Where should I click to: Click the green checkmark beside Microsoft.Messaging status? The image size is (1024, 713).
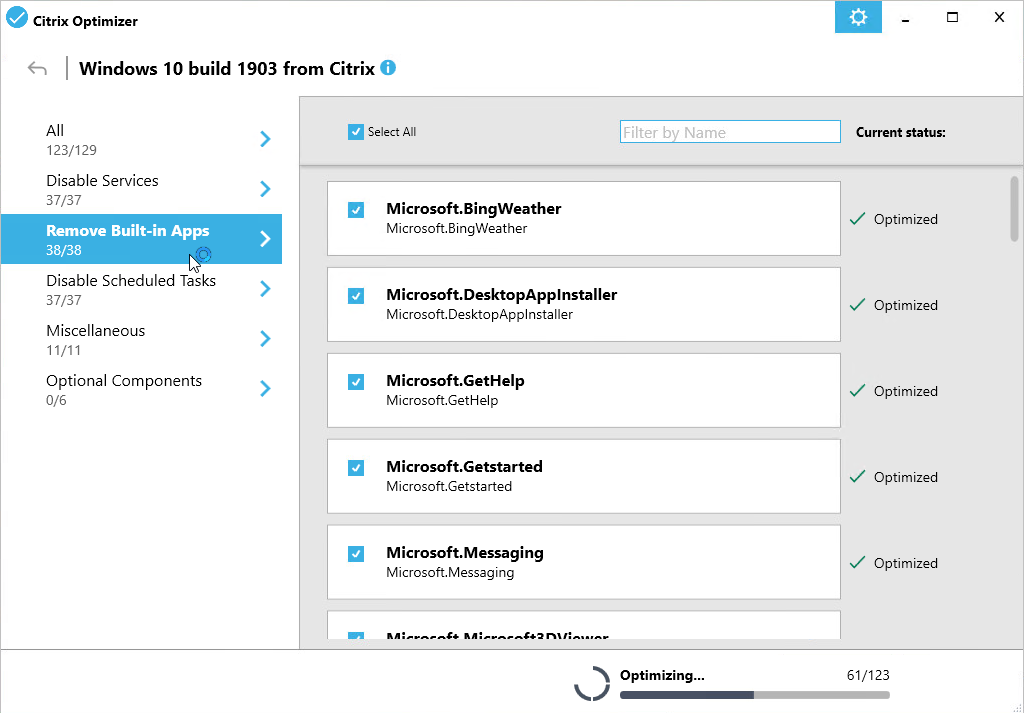[857, 563]
